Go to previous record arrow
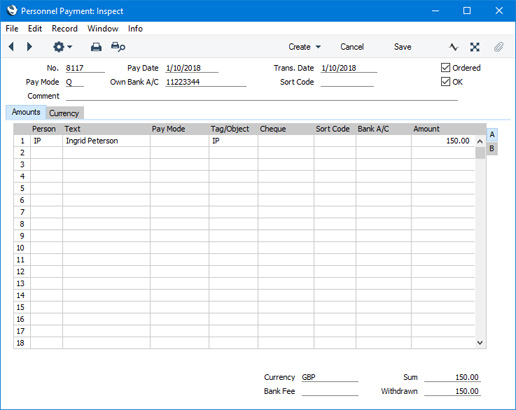This screenshot has width=516, height=410. (11, 47)
